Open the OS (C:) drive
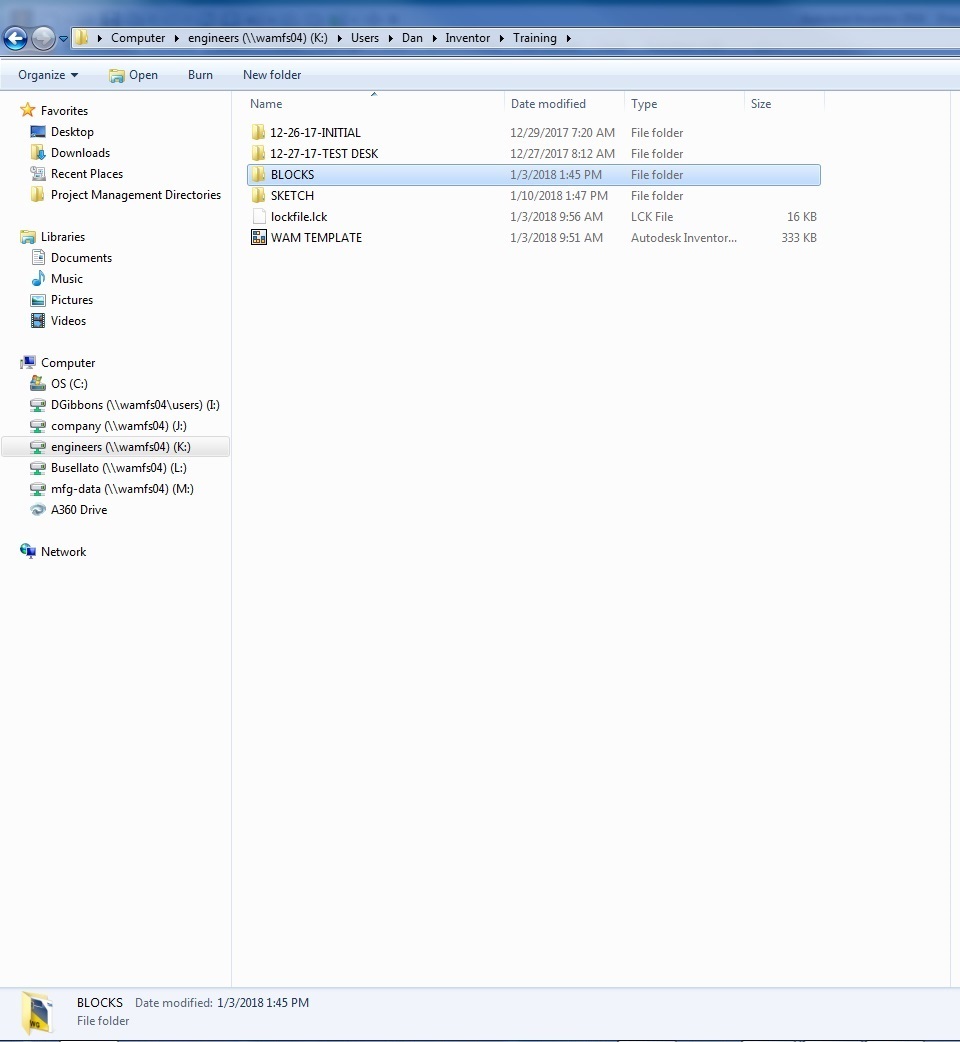The image size is (960, 1042). click(x=68, y=383)
